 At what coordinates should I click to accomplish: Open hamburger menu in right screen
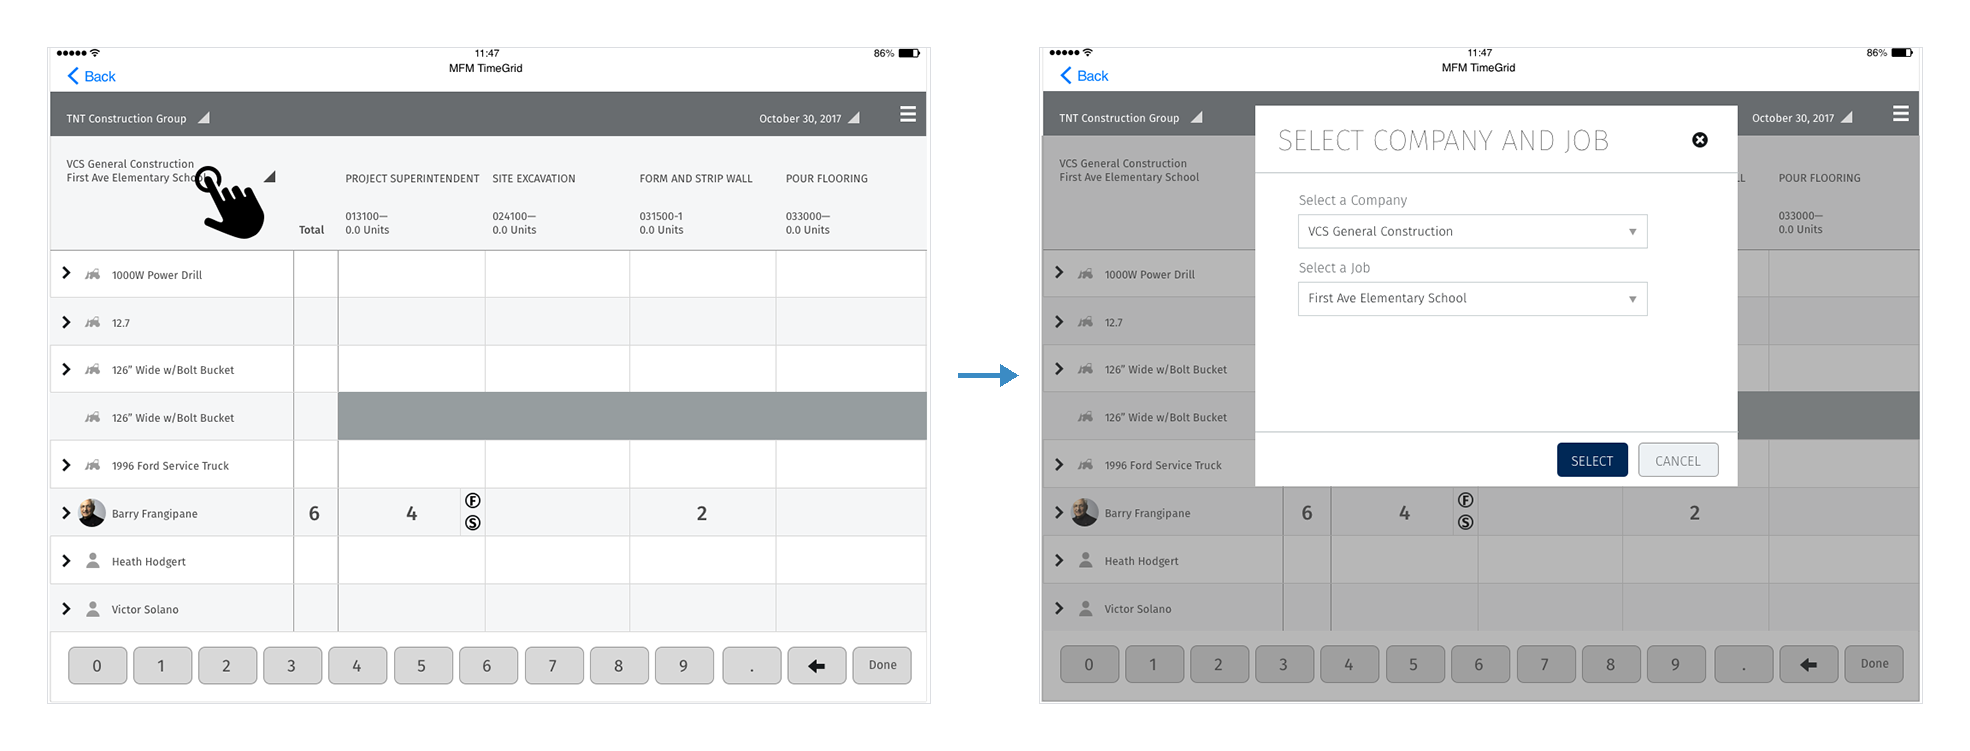point(1901,114)
